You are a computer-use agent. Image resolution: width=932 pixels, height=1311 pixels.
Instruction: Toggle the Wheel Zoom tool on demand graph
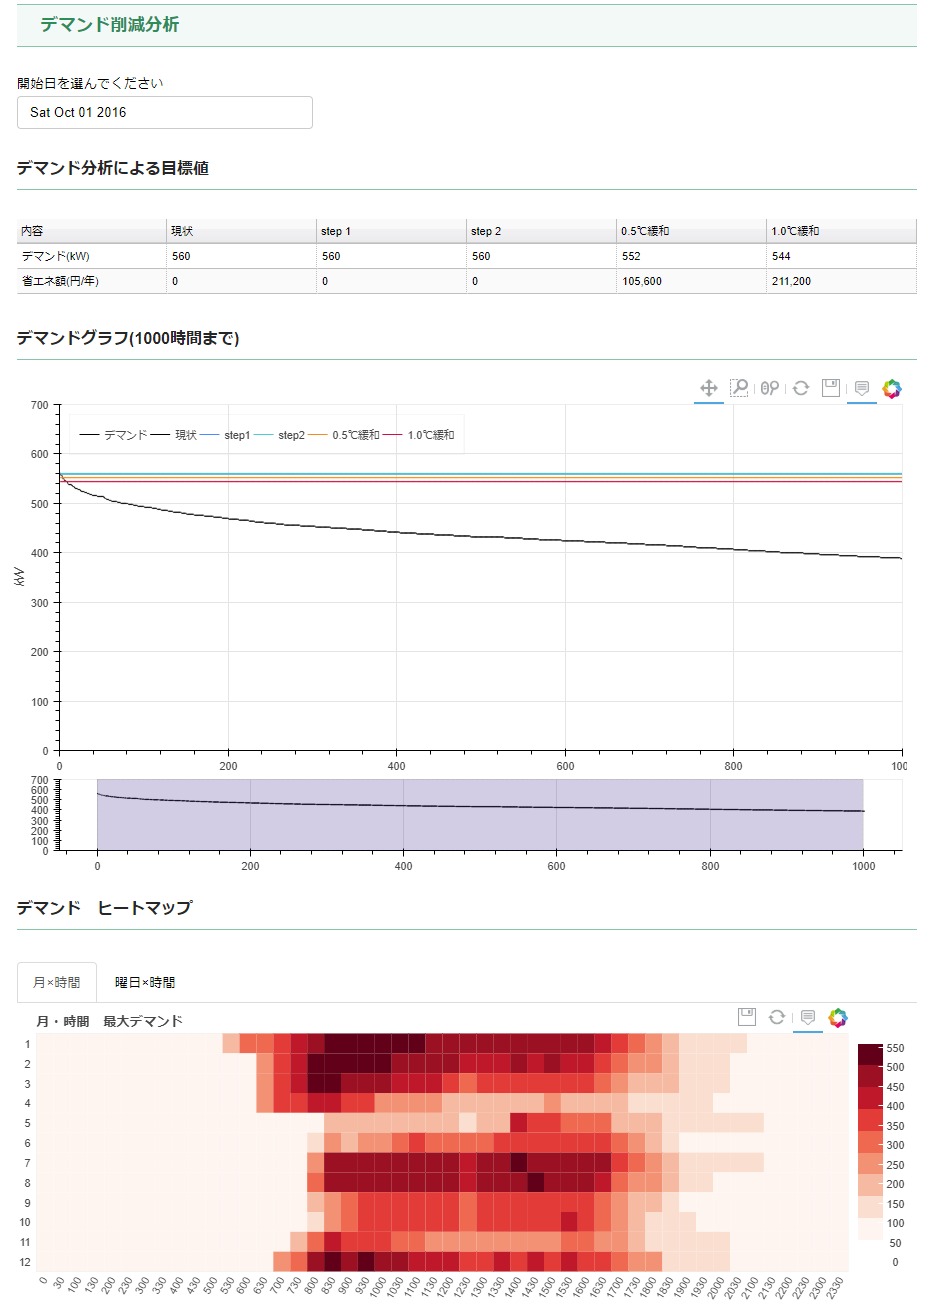coord(769,388)
